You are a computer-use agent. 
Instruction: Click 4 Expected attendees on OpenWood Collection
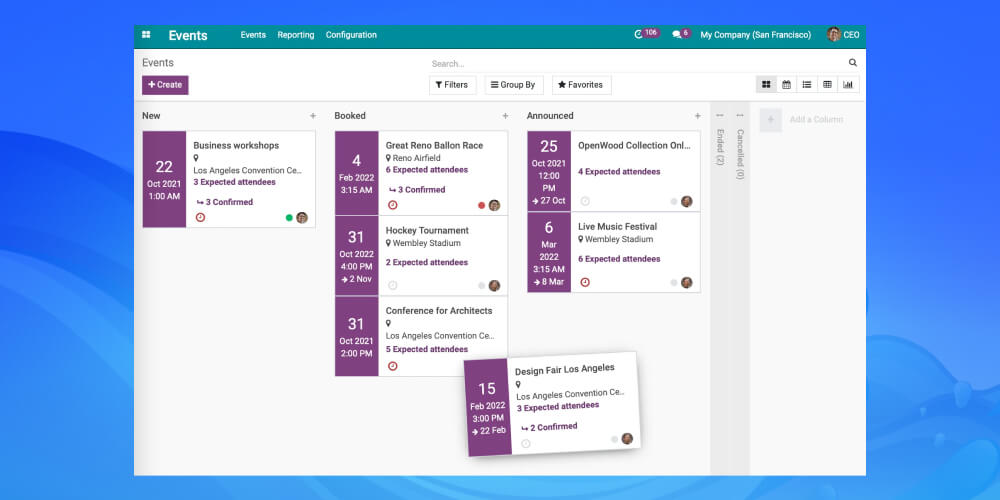[x=619, y=172]
